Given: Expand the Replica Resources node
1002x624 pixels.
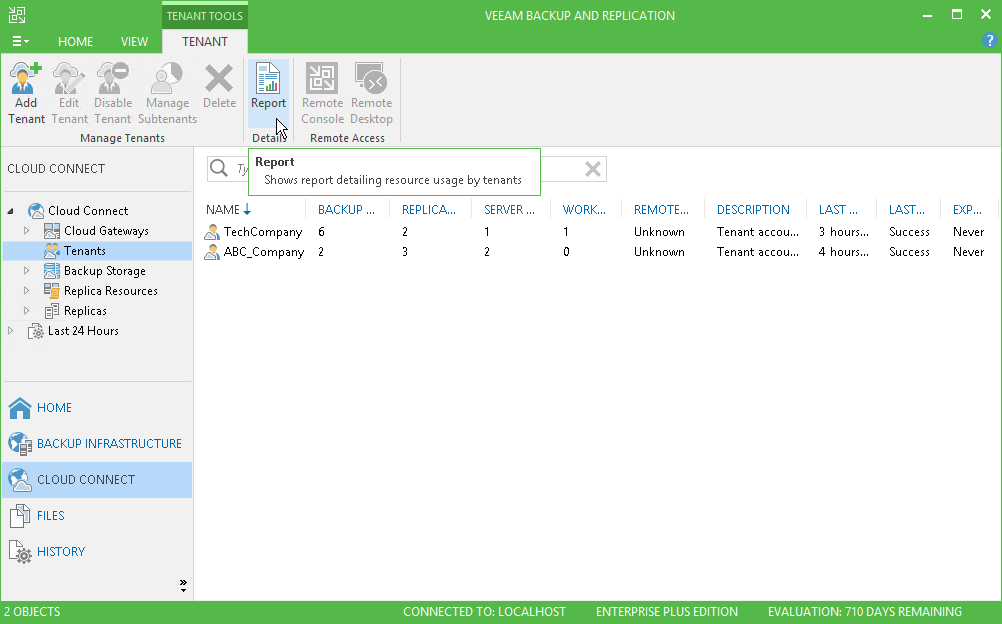Looking at the screenshot, I should (x=26, y=290).
